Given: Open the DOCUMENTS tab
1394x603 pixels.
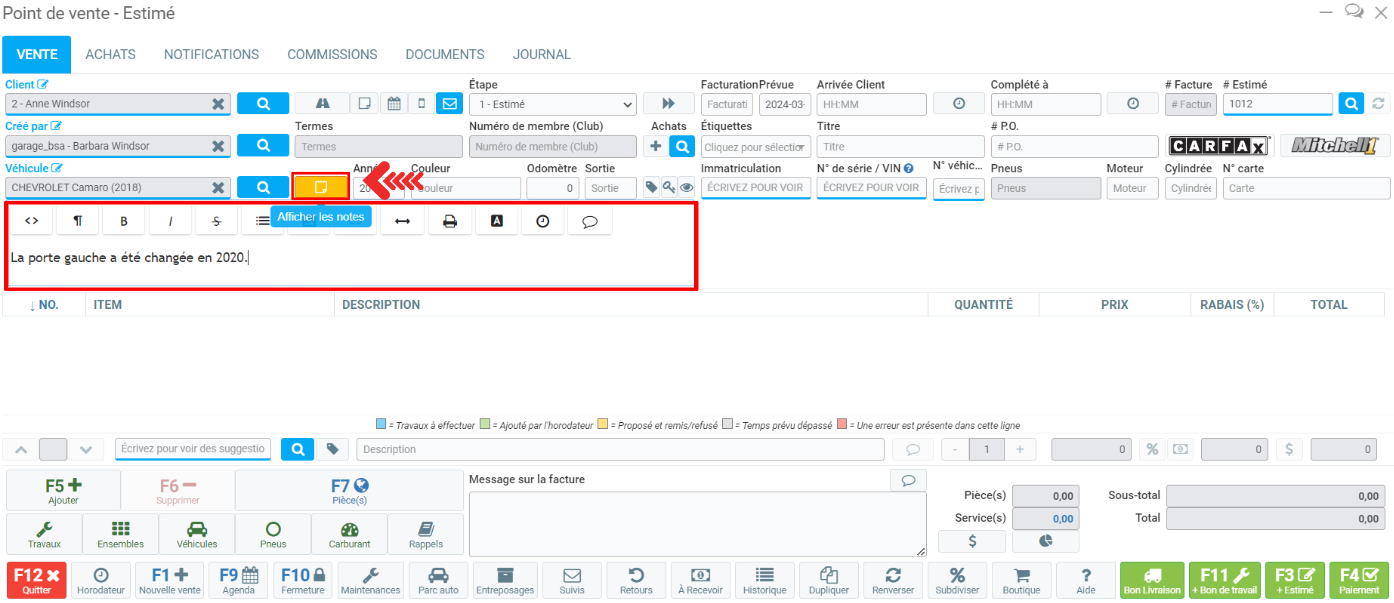Looking at the screenshot, I should point(444,55).
